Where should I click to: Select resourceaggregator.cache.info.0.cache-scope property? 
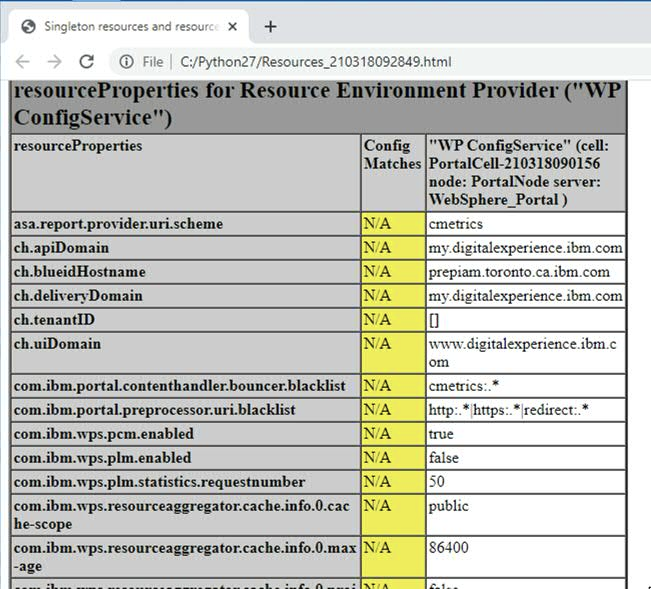181,515
